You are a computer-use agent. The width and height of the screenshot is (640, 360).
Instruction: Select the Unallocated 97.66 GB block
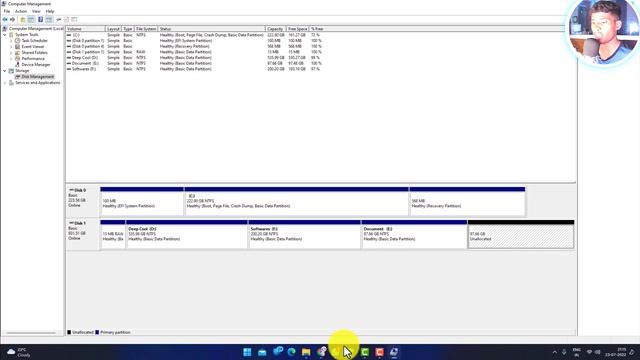pos(521,234)
